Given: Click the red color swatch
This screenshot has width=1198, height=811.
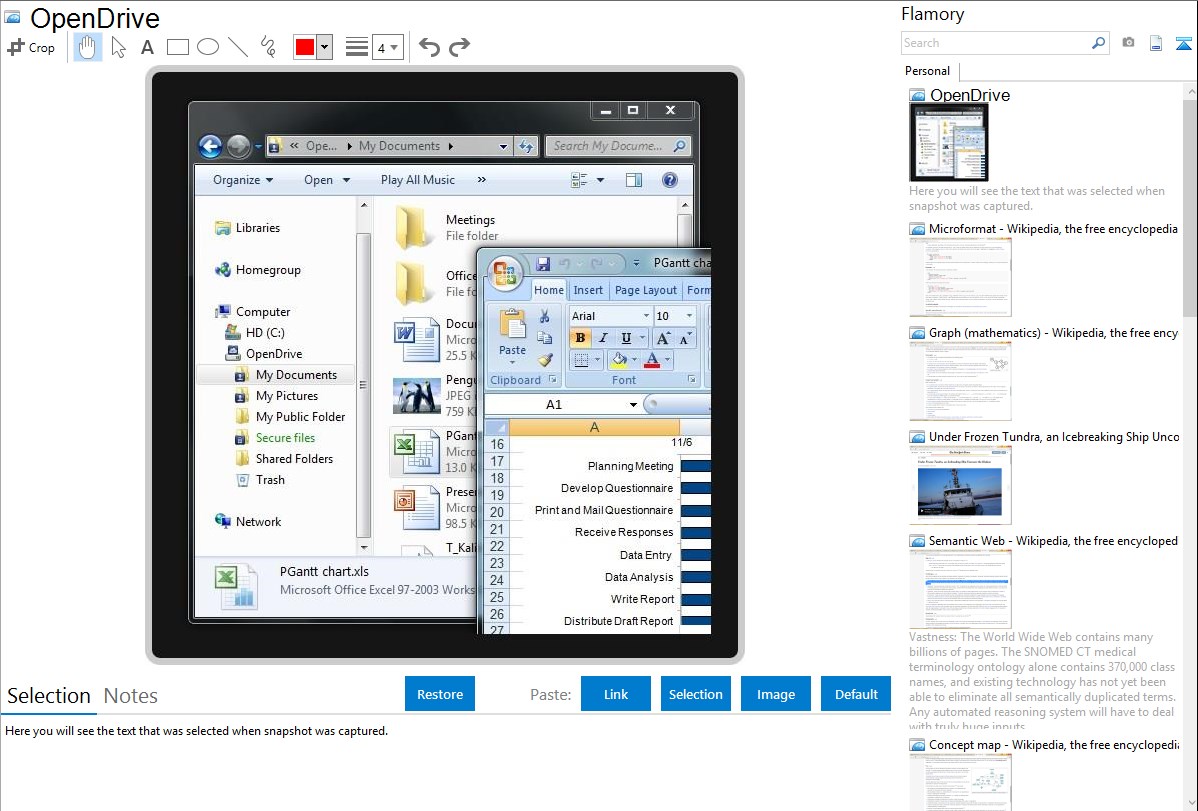Looking at the screenshot, I should [305, 47].
